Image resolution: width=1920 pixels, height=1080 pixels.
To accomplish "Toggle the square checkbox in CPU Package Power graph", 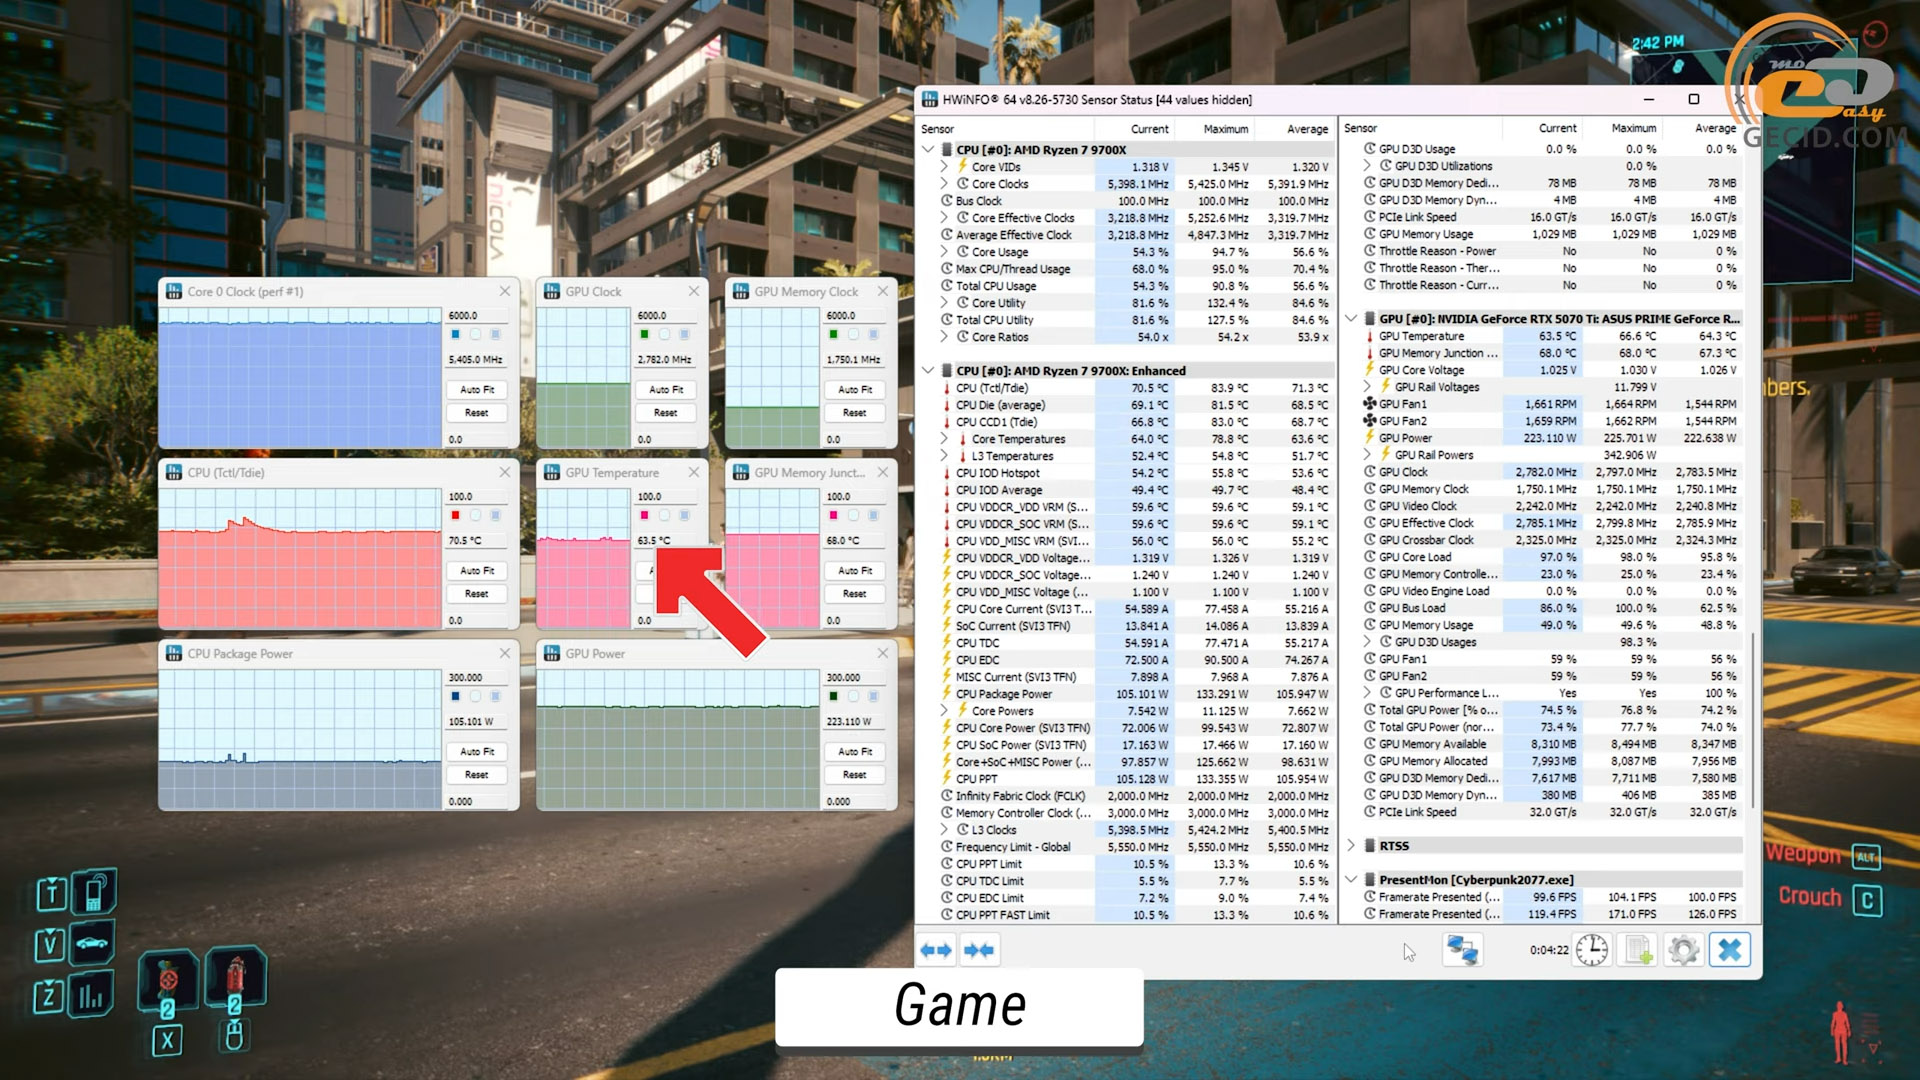I will click(495, 696).
